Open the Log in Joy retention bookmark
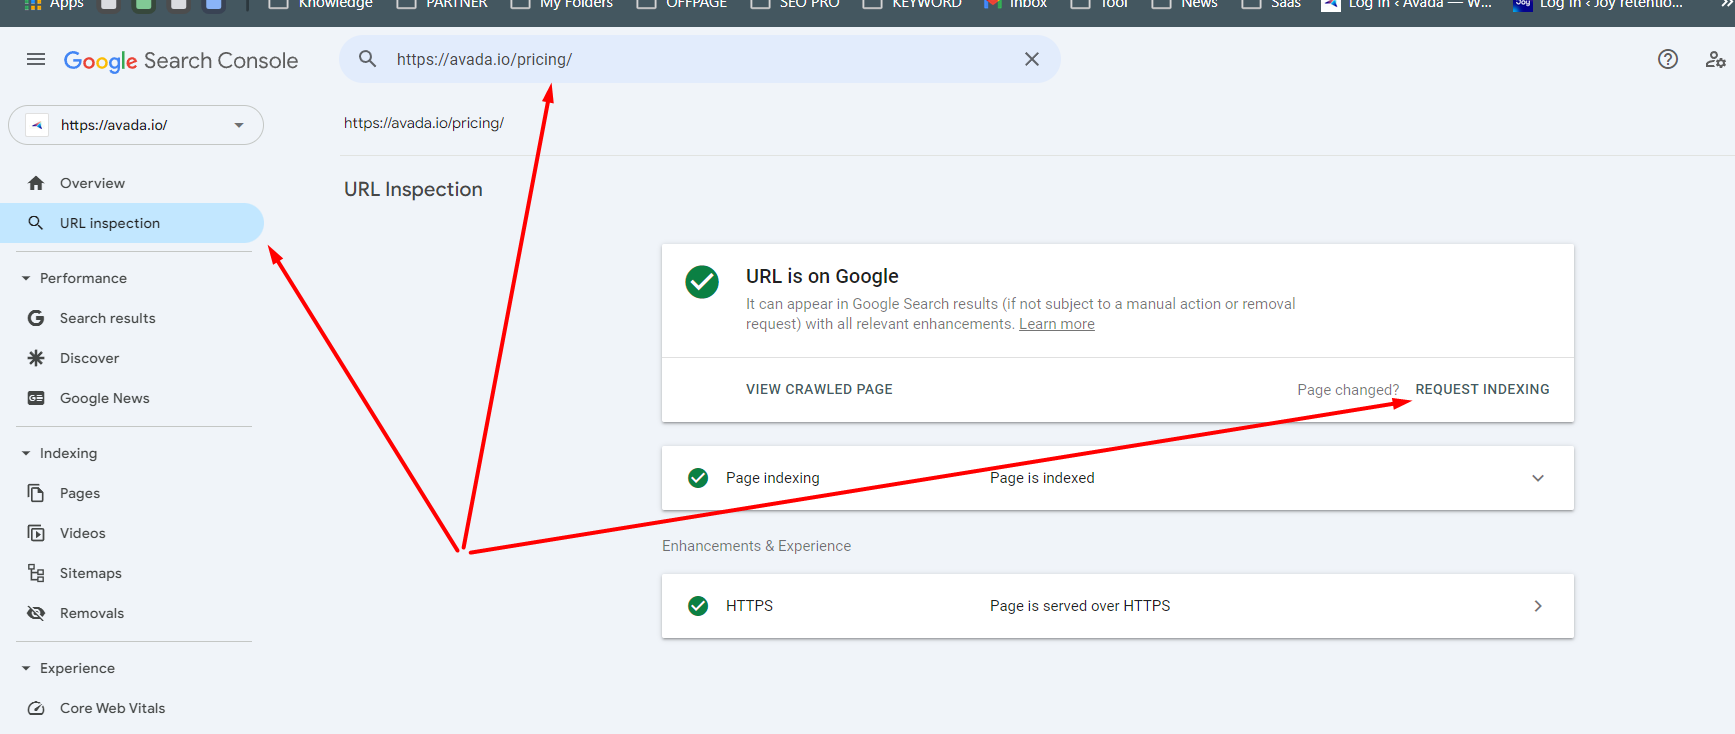1735x734 pixels. 1598,4
